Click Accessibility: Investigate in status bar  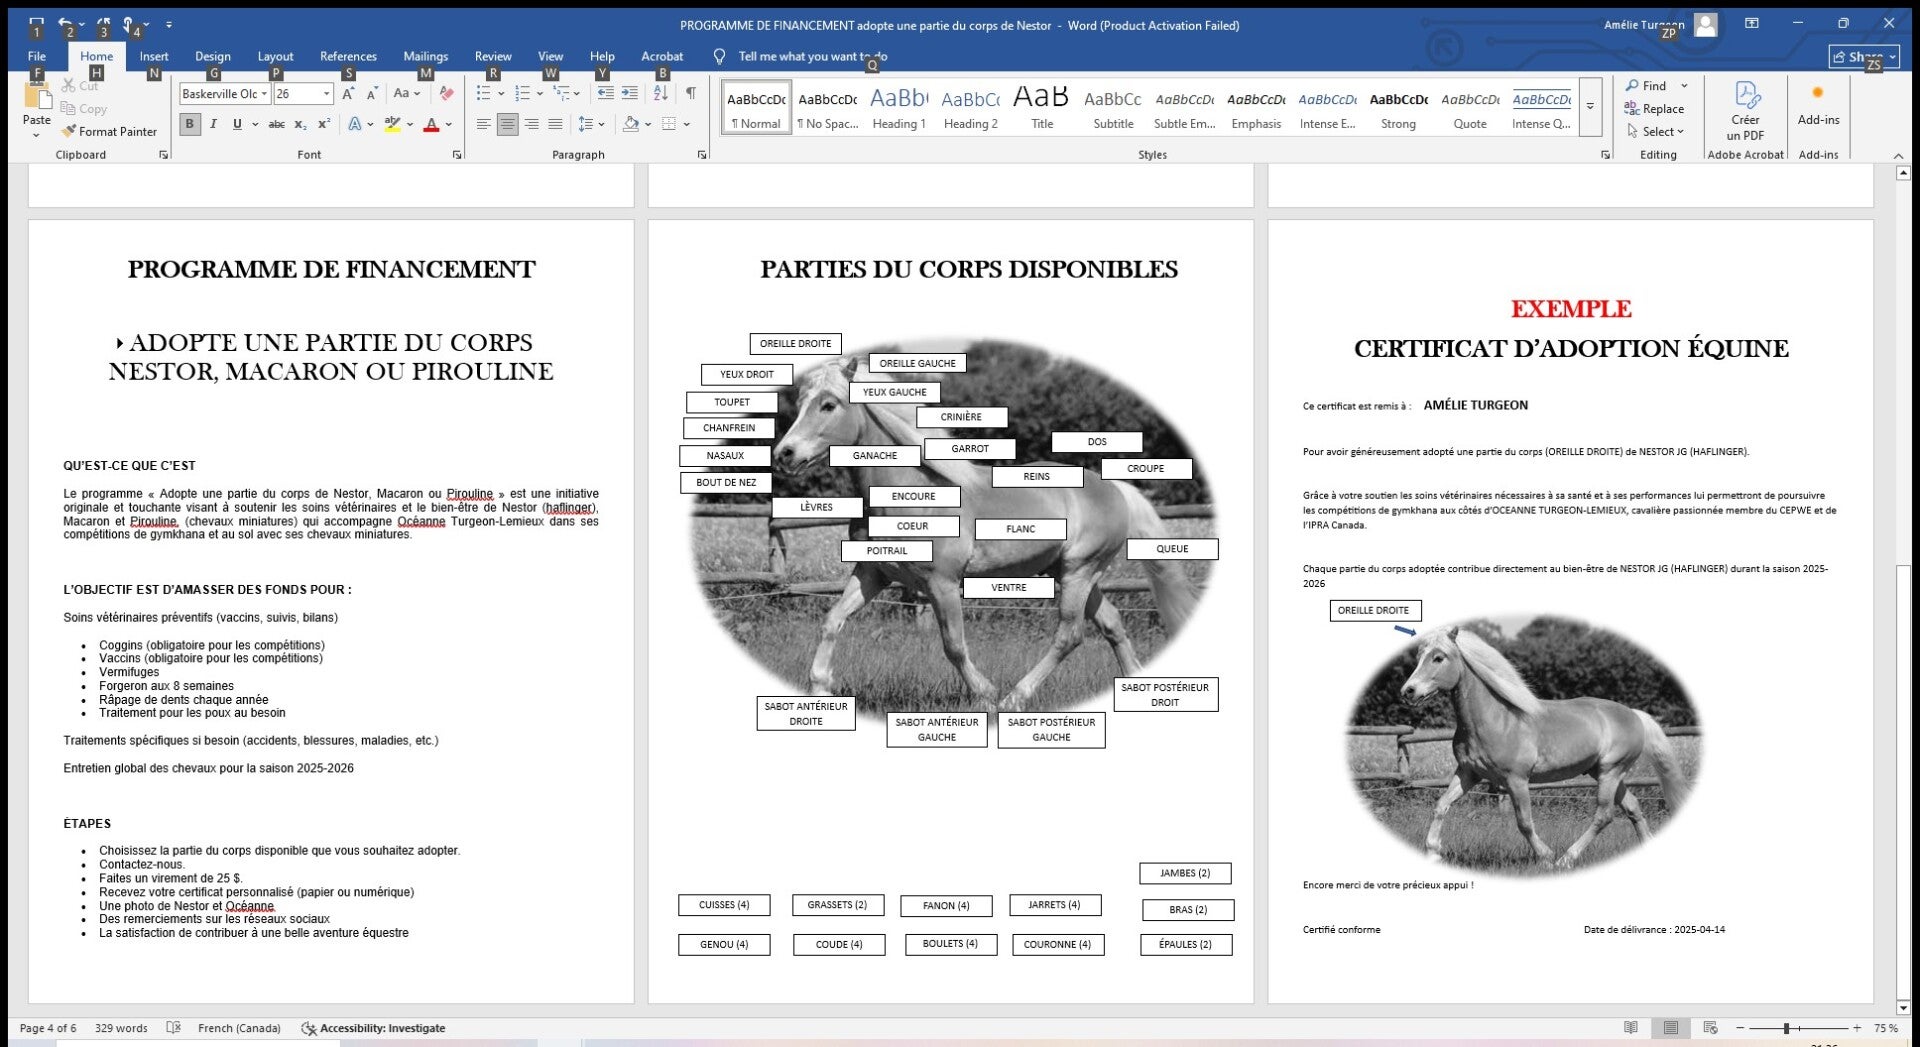[x=373, y=1028]
